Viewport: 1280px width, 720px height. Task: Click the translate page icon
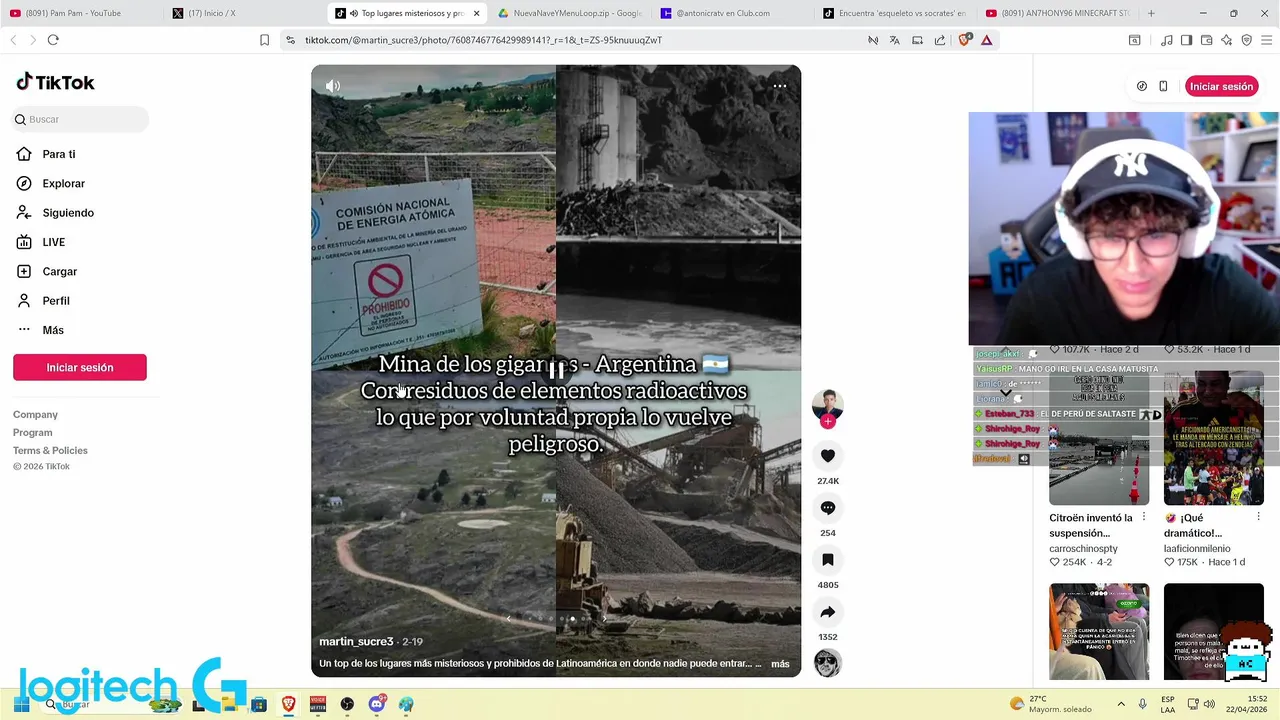tap(894, 40)
